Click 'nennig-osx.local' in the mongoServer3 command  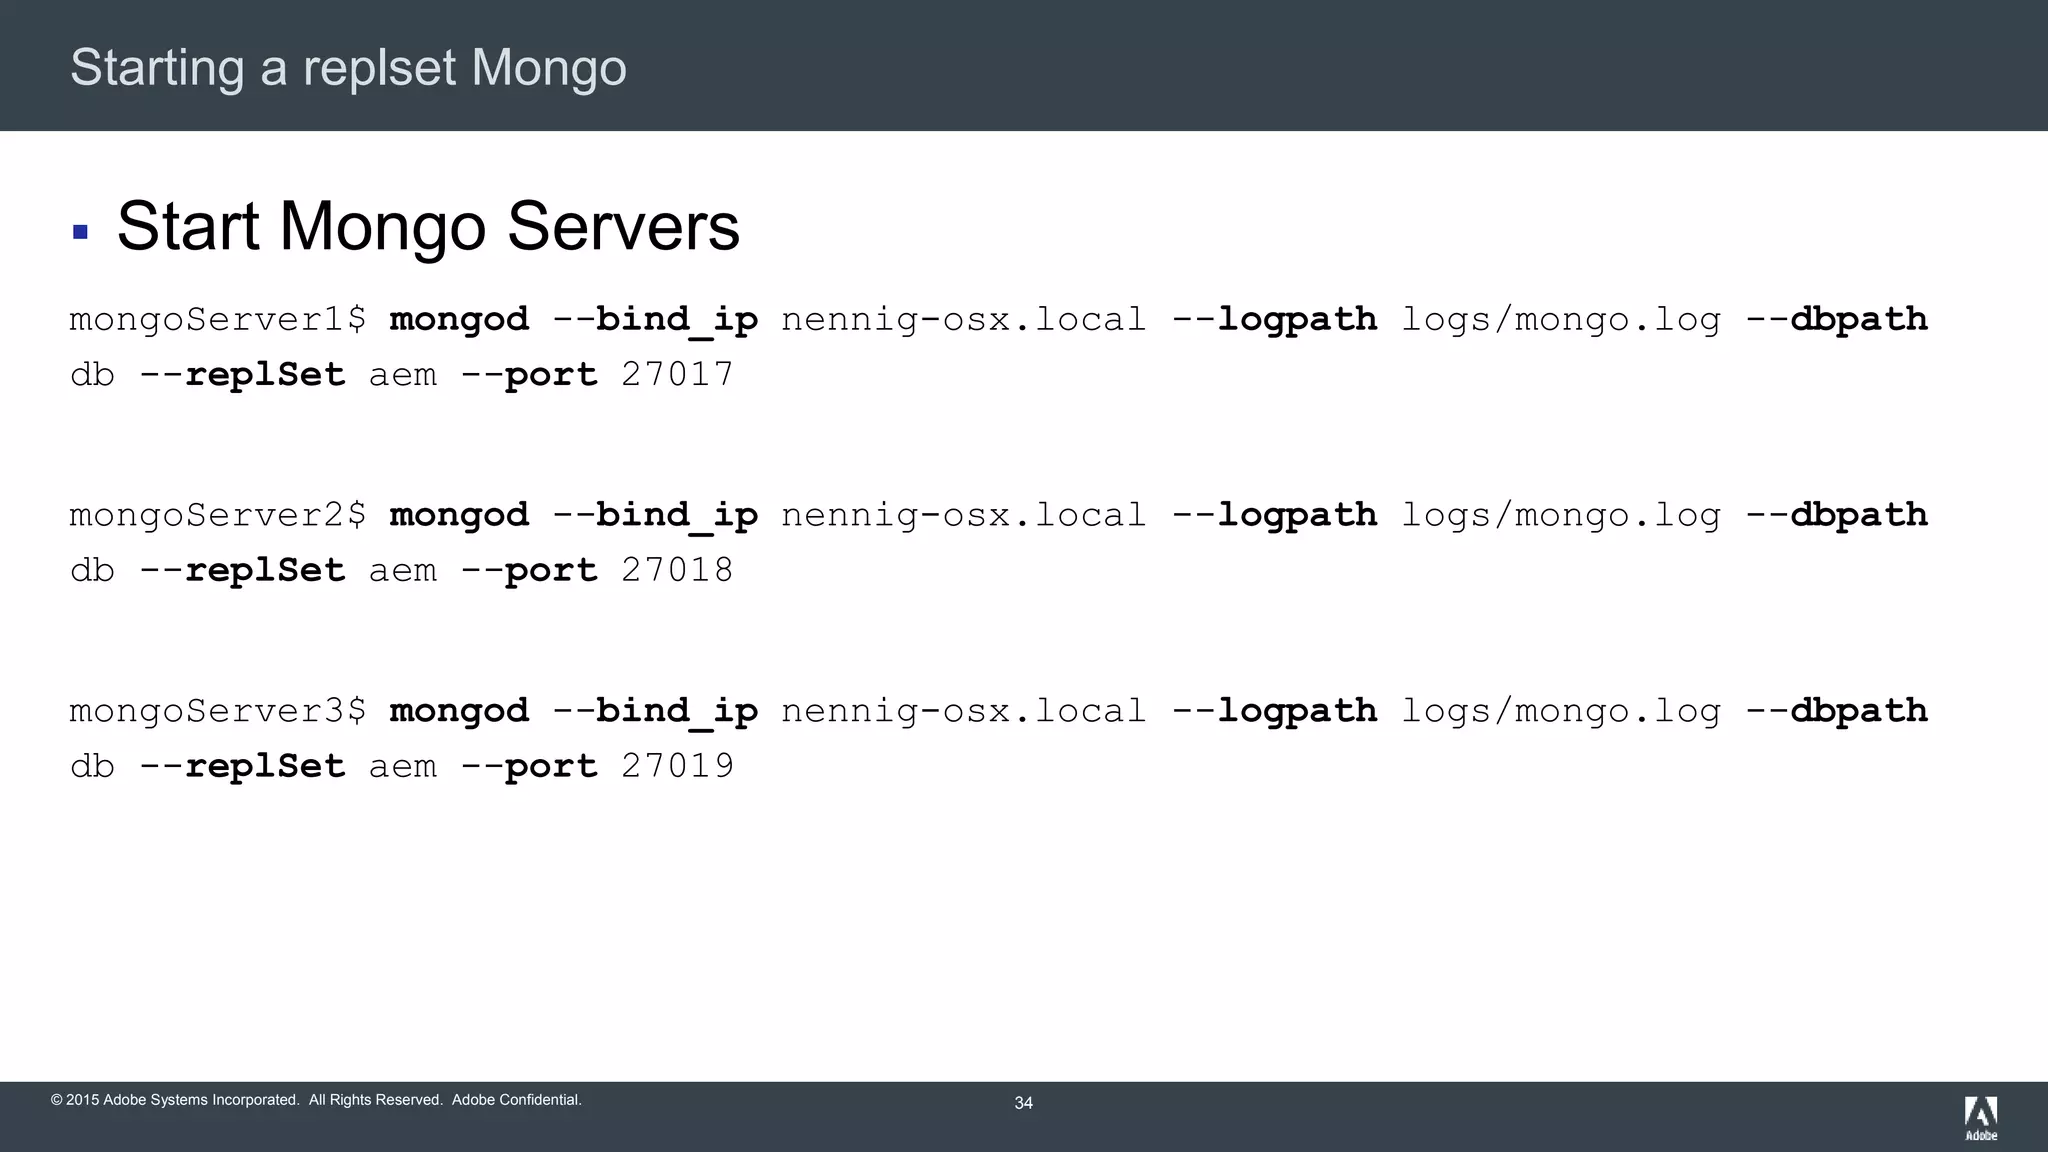tap(963, 712)
